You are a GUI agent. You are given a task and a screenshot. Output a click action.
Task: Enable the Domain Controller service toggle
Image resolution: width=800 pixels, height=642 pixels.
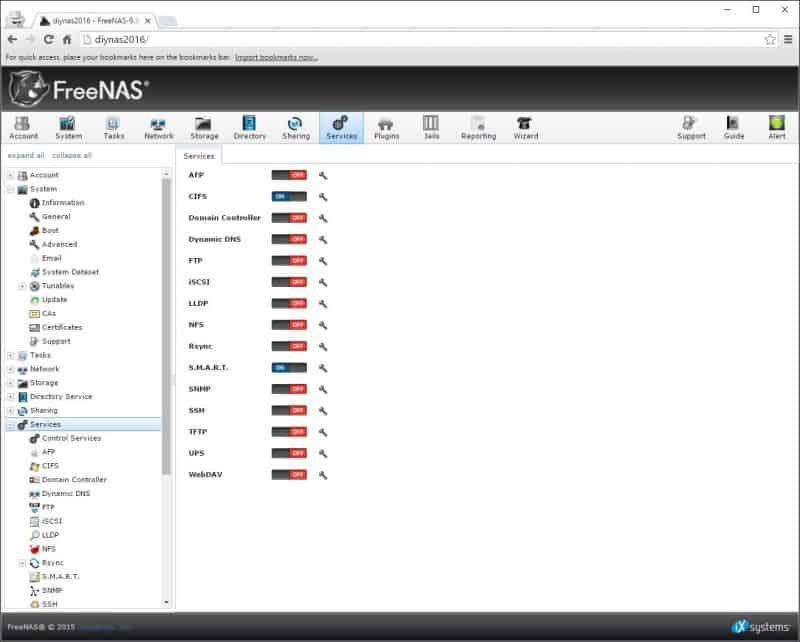289,218
